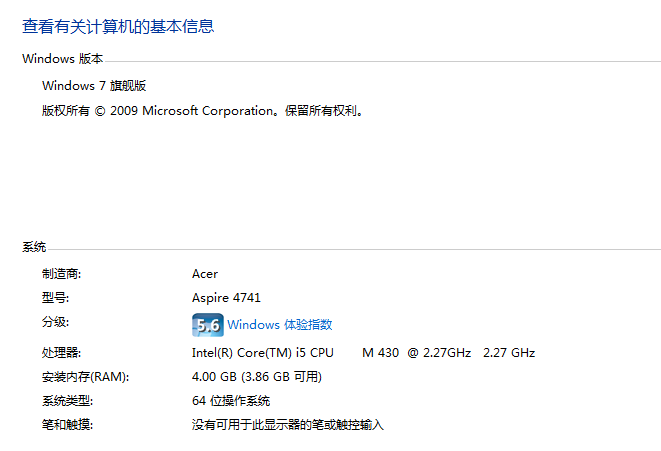Click the 处理器 label
This screenshot has height=451, width=661.
61,353
